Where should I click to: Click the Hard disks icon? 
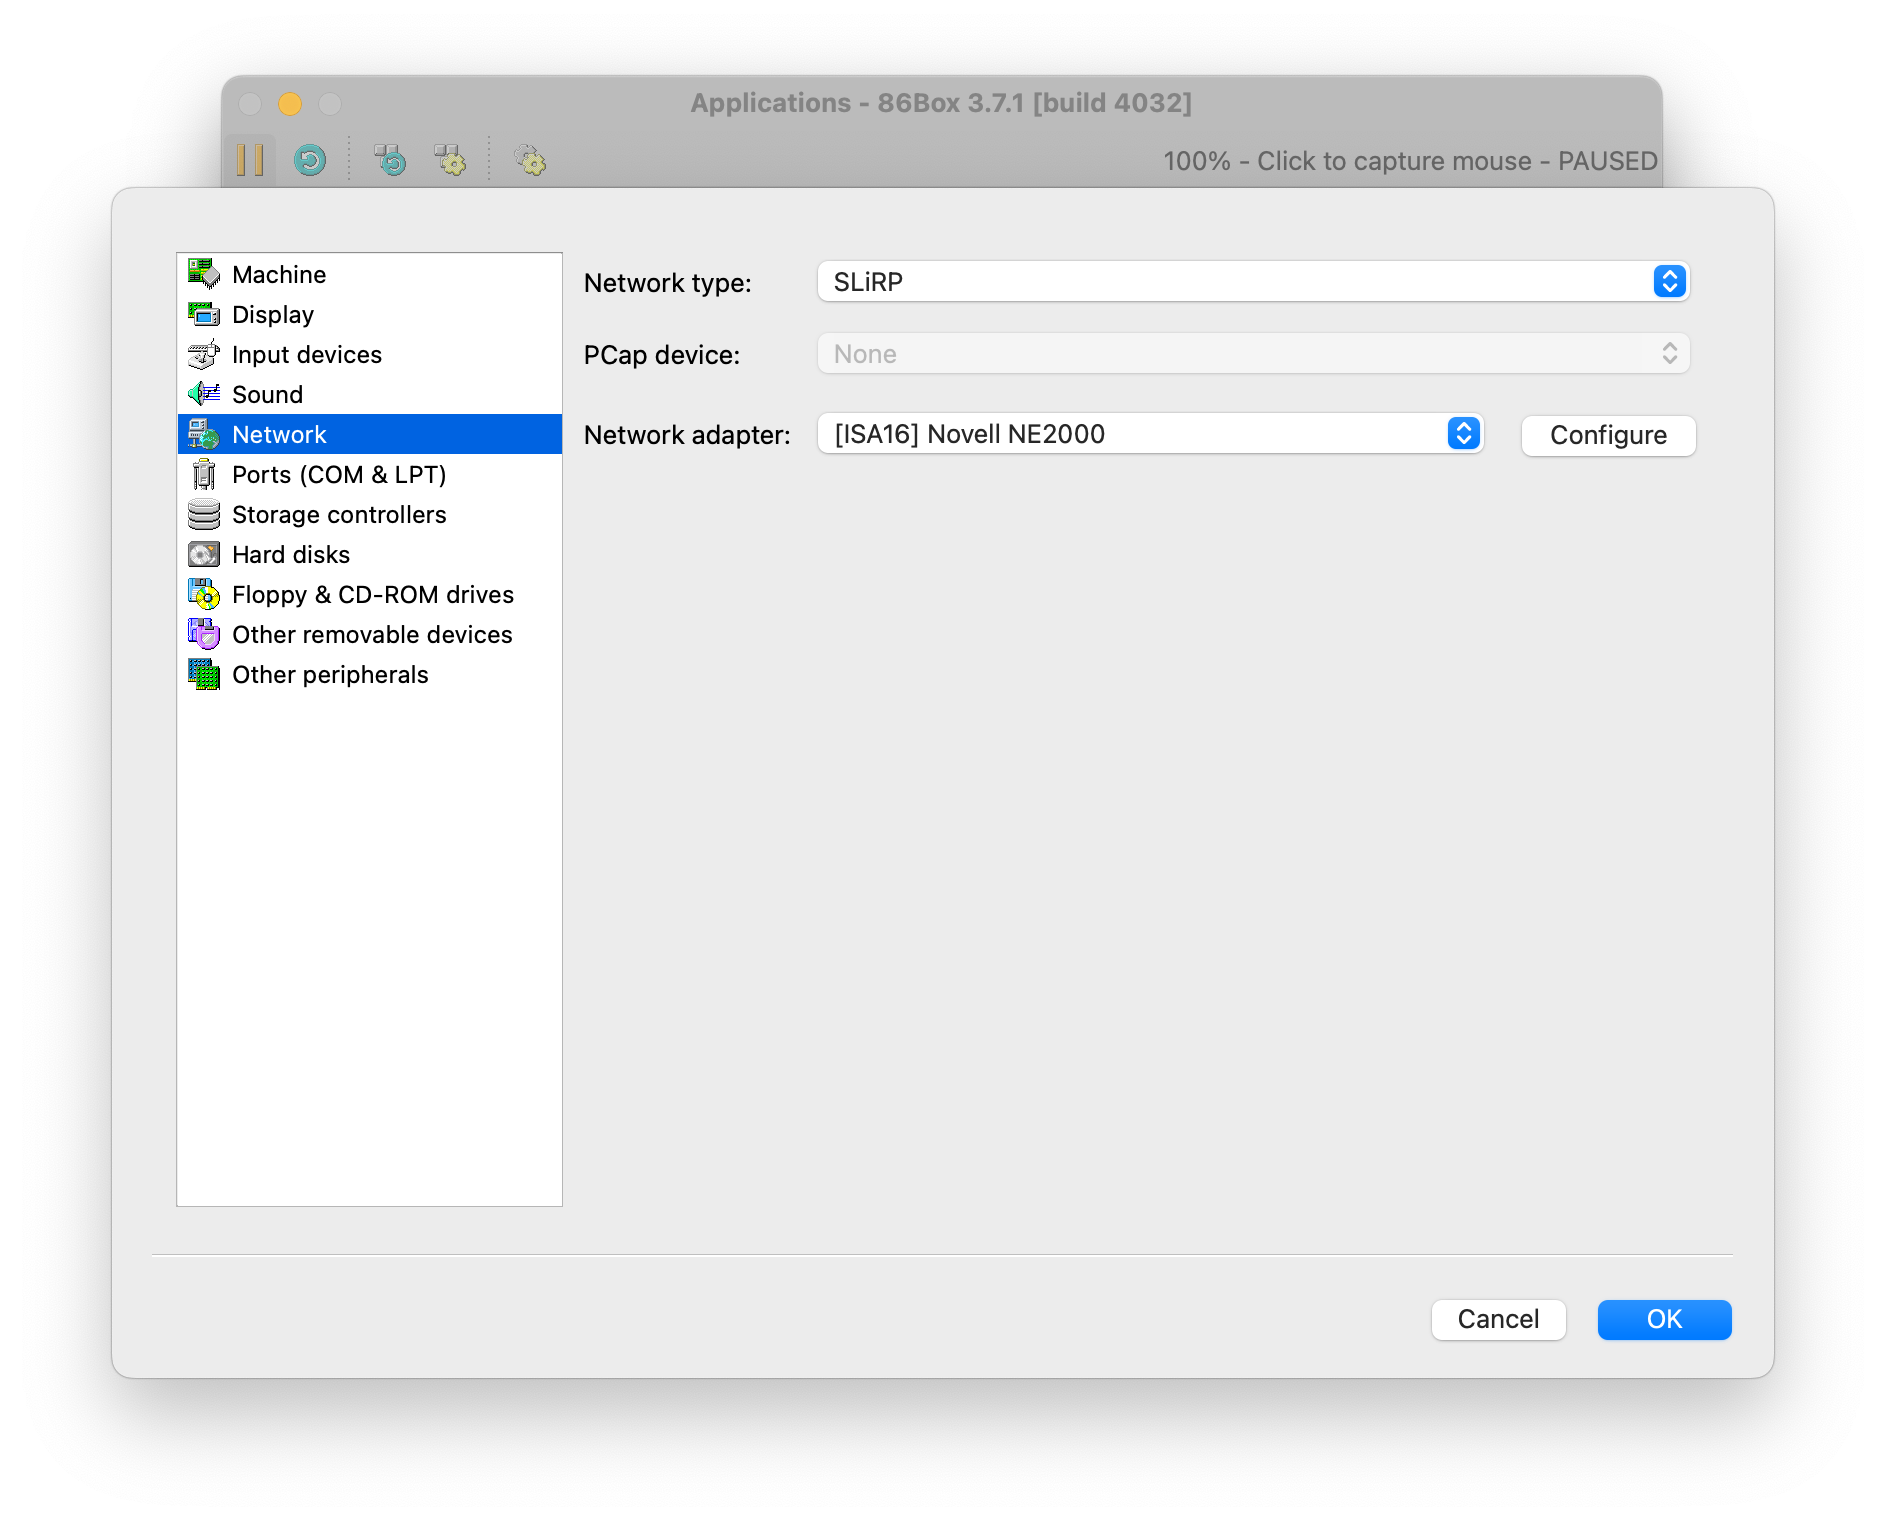point(204,554)
